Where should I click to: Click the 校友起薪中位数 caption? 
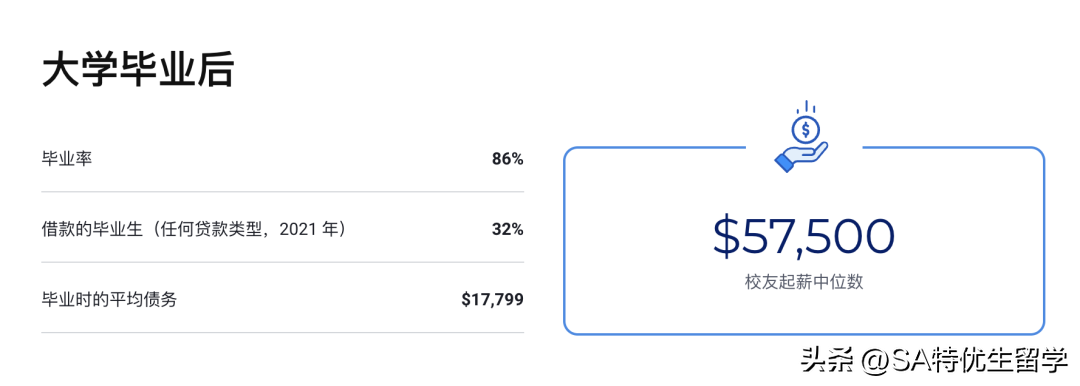[804, 282]
